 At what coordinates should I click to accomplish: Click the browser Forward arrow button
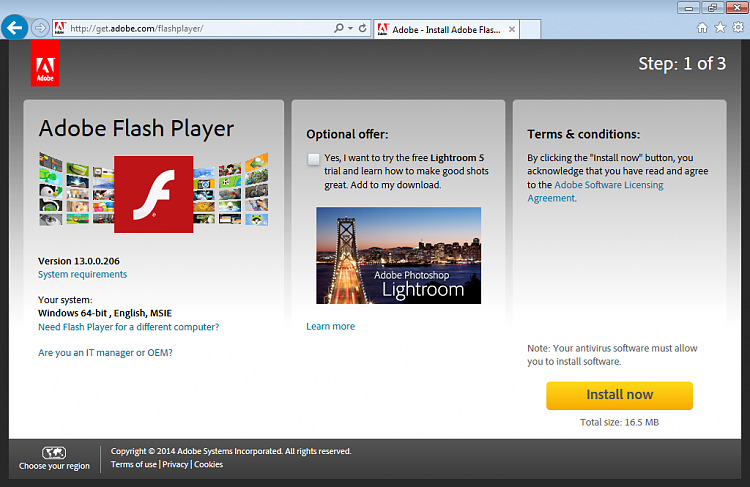click(40, 28)
